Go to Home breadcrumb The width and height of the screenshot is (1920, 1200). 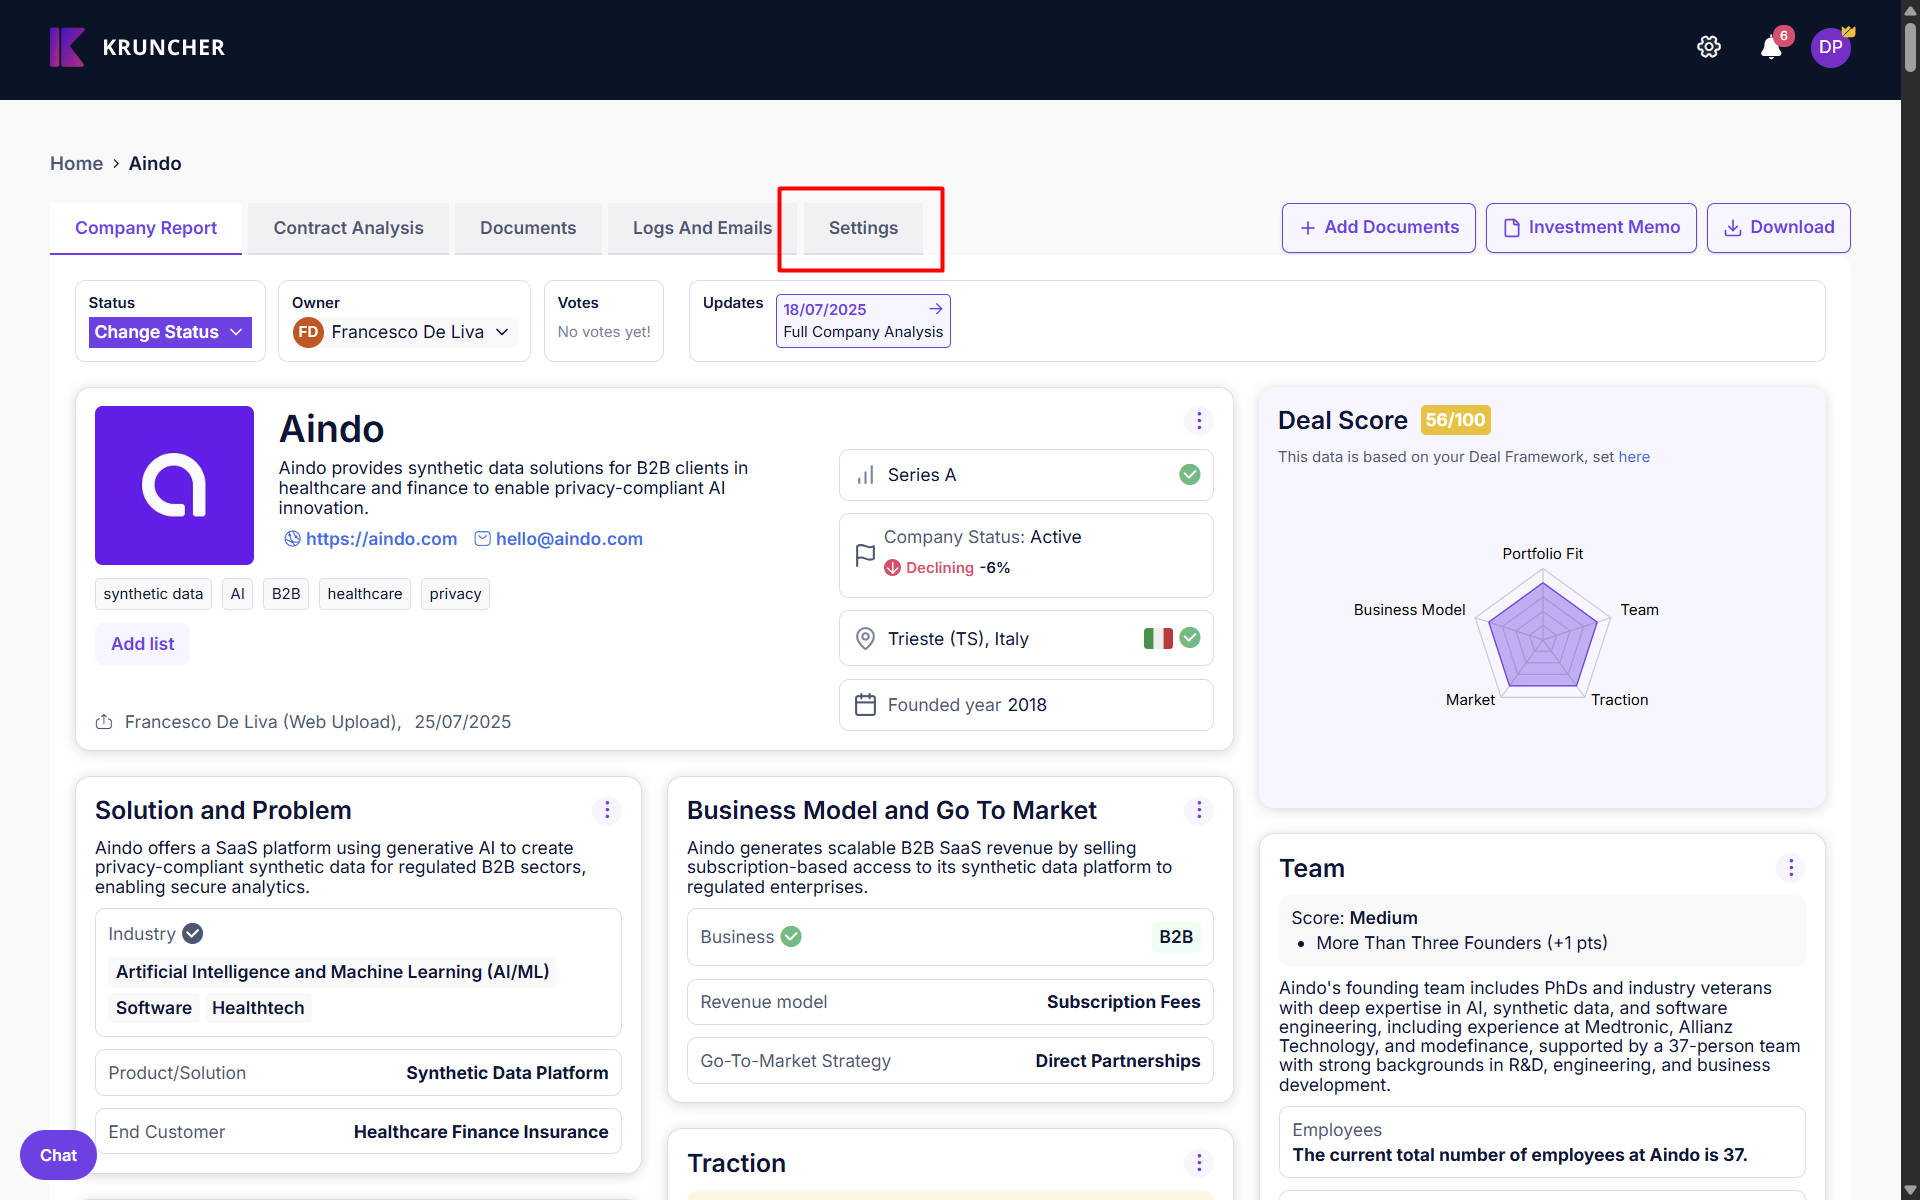coord(76,163)
